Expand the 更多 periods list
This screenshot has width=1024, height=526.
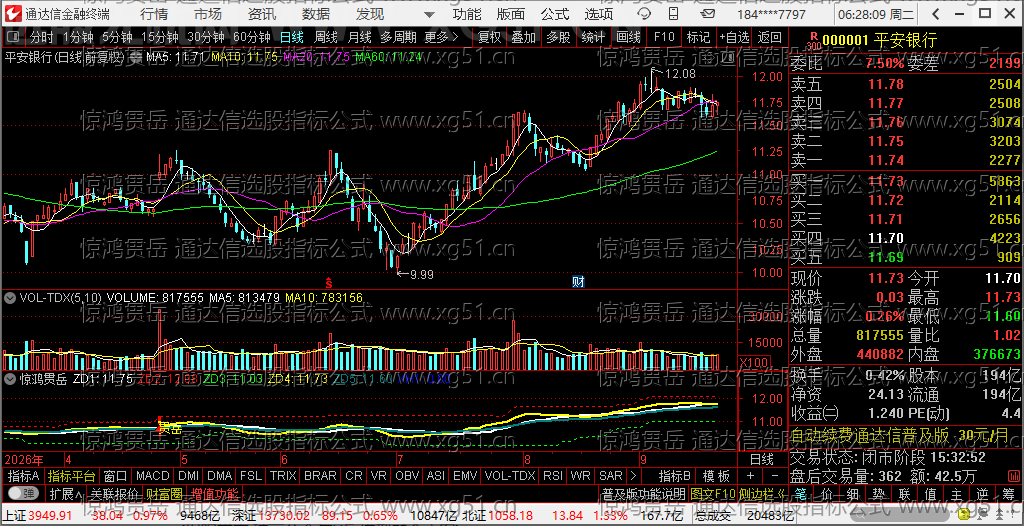[x=441, y=37]
